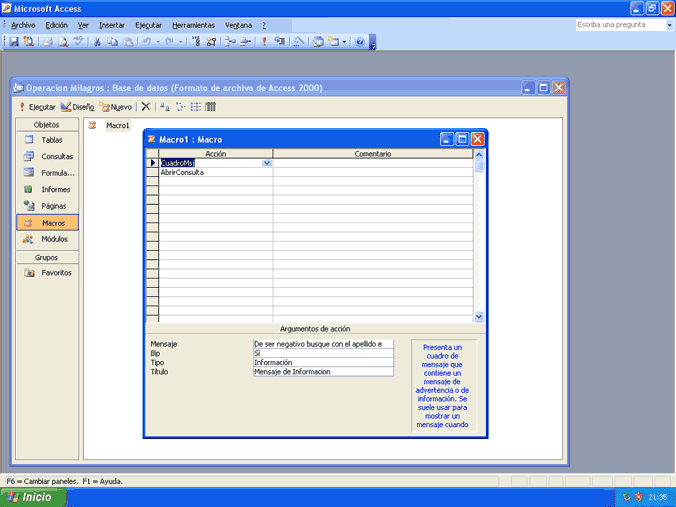Open the CuadroMsj action dropdown arrow

click(267, 163)
